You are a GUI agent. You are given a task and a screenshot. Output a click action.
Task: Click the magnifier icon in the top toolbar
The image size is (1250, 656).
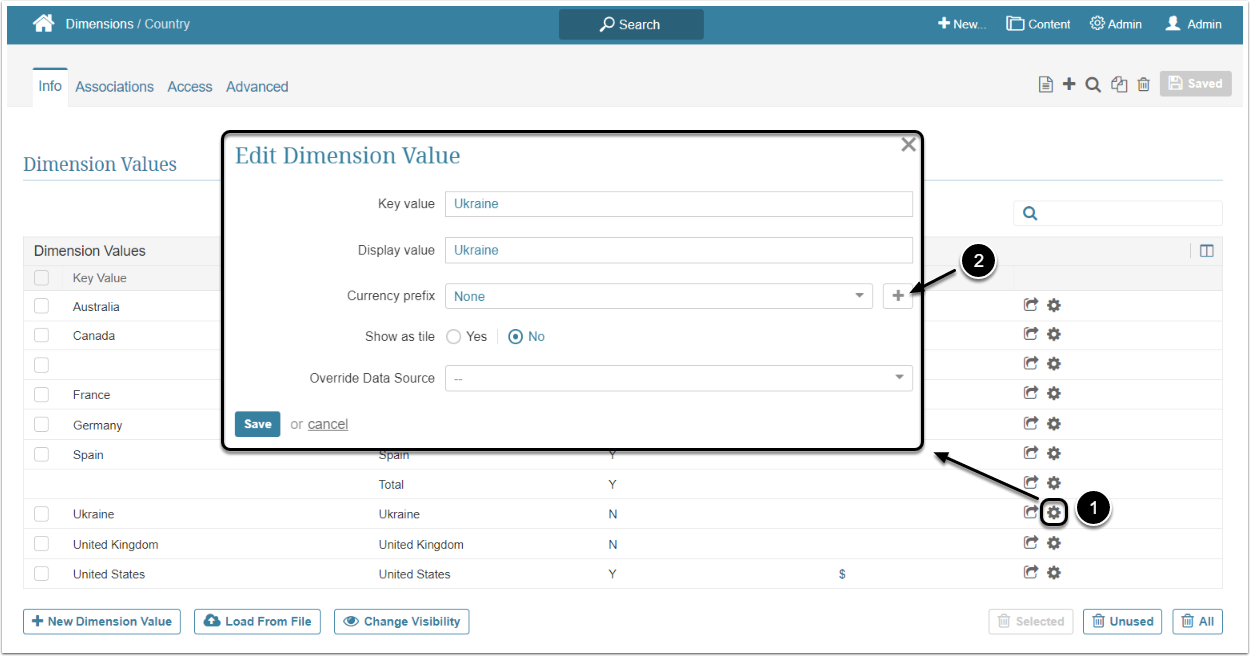pyautogui.click(x=1093, y=85)
